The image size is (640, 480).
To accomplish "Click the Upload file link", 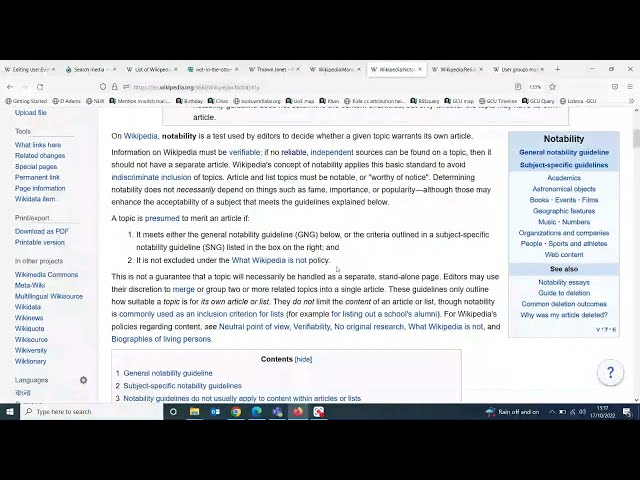I will pyautogui.click(x=31, y=113).
